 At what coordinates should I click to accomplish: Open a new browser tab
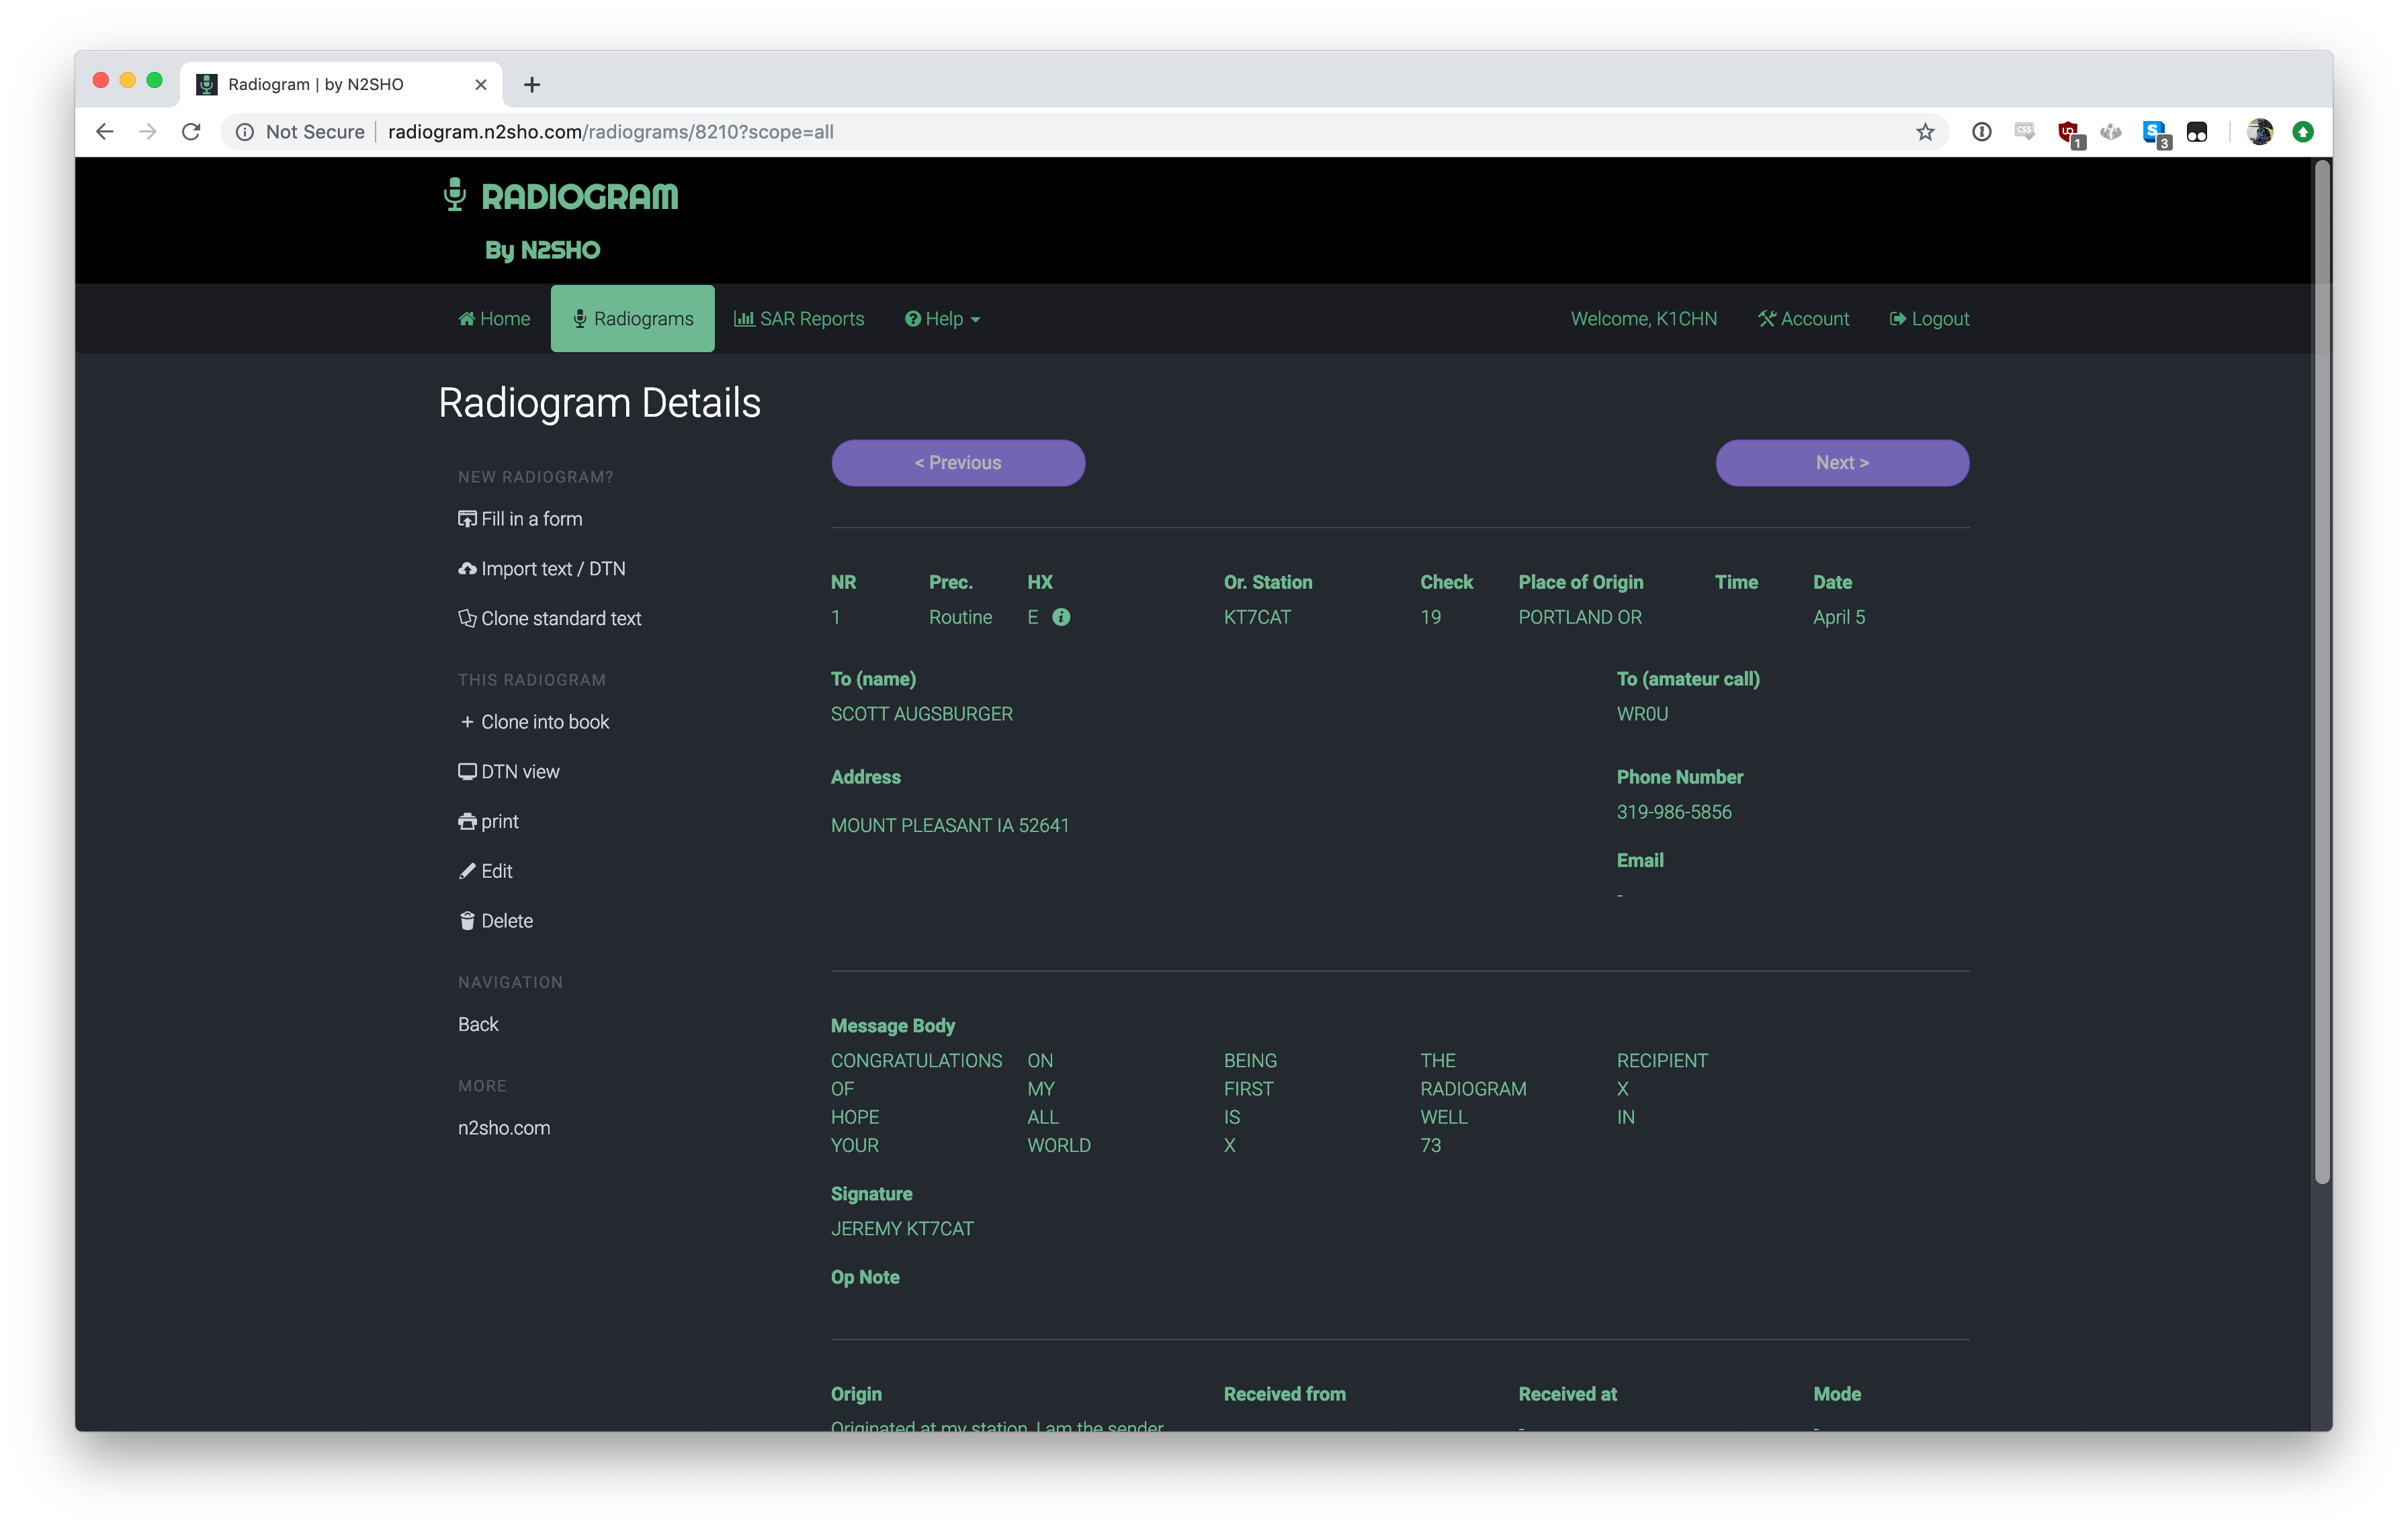pos(532,85)
